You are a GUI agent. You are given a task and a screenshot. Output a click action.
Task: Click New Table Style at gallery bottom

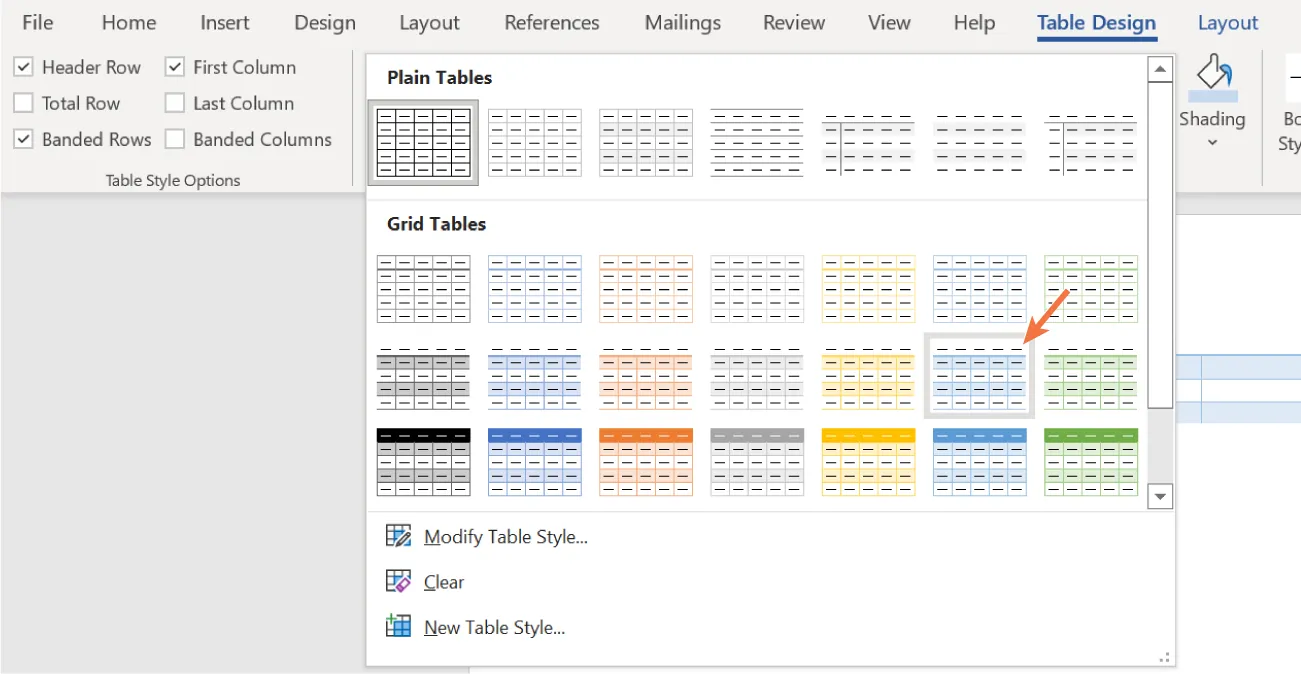click(x=496, y=626)
